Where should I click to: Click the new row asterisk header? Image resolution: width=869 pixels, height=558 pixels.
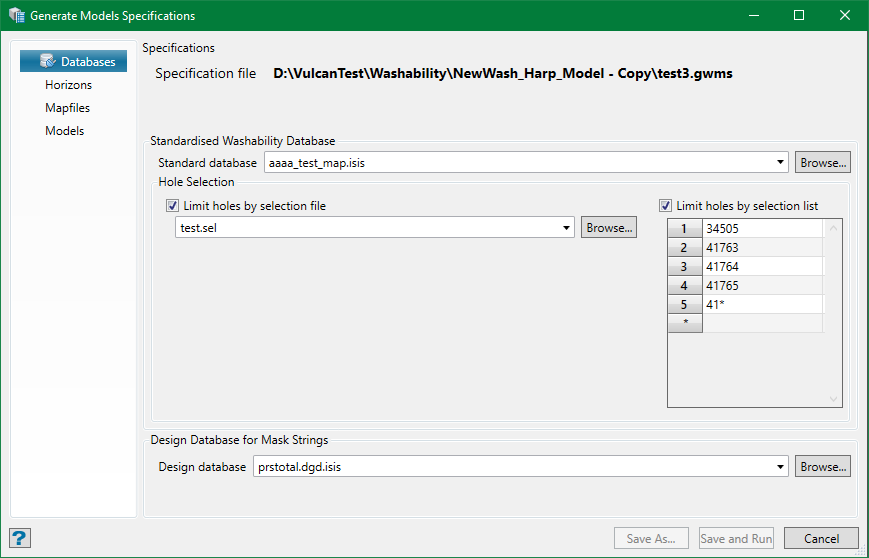[685, 323]
